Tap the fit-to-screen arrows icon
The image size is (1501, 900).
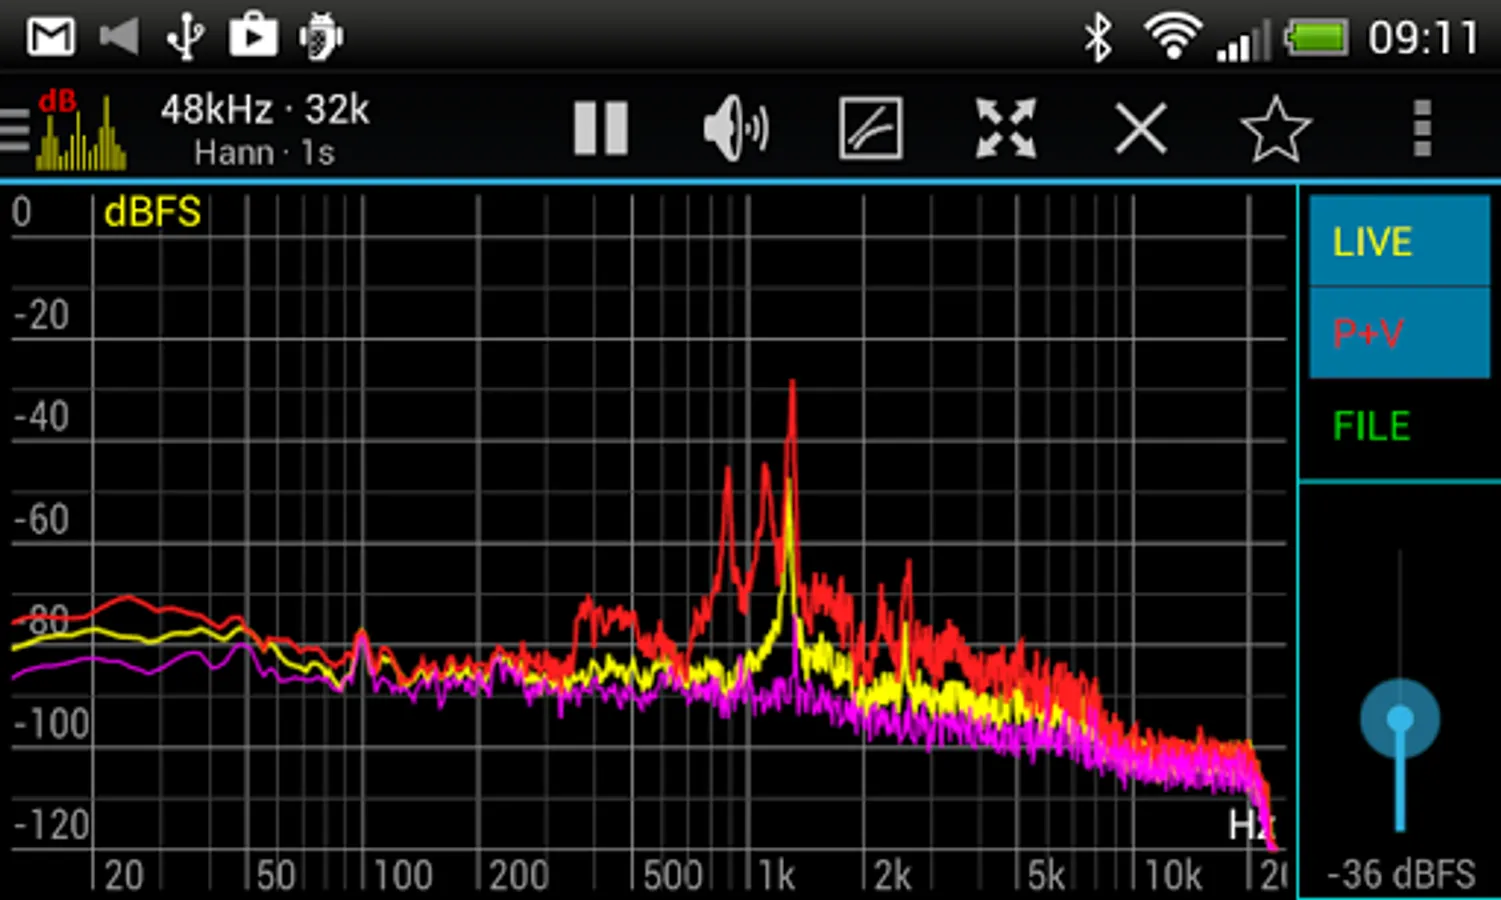(1006, 128)
